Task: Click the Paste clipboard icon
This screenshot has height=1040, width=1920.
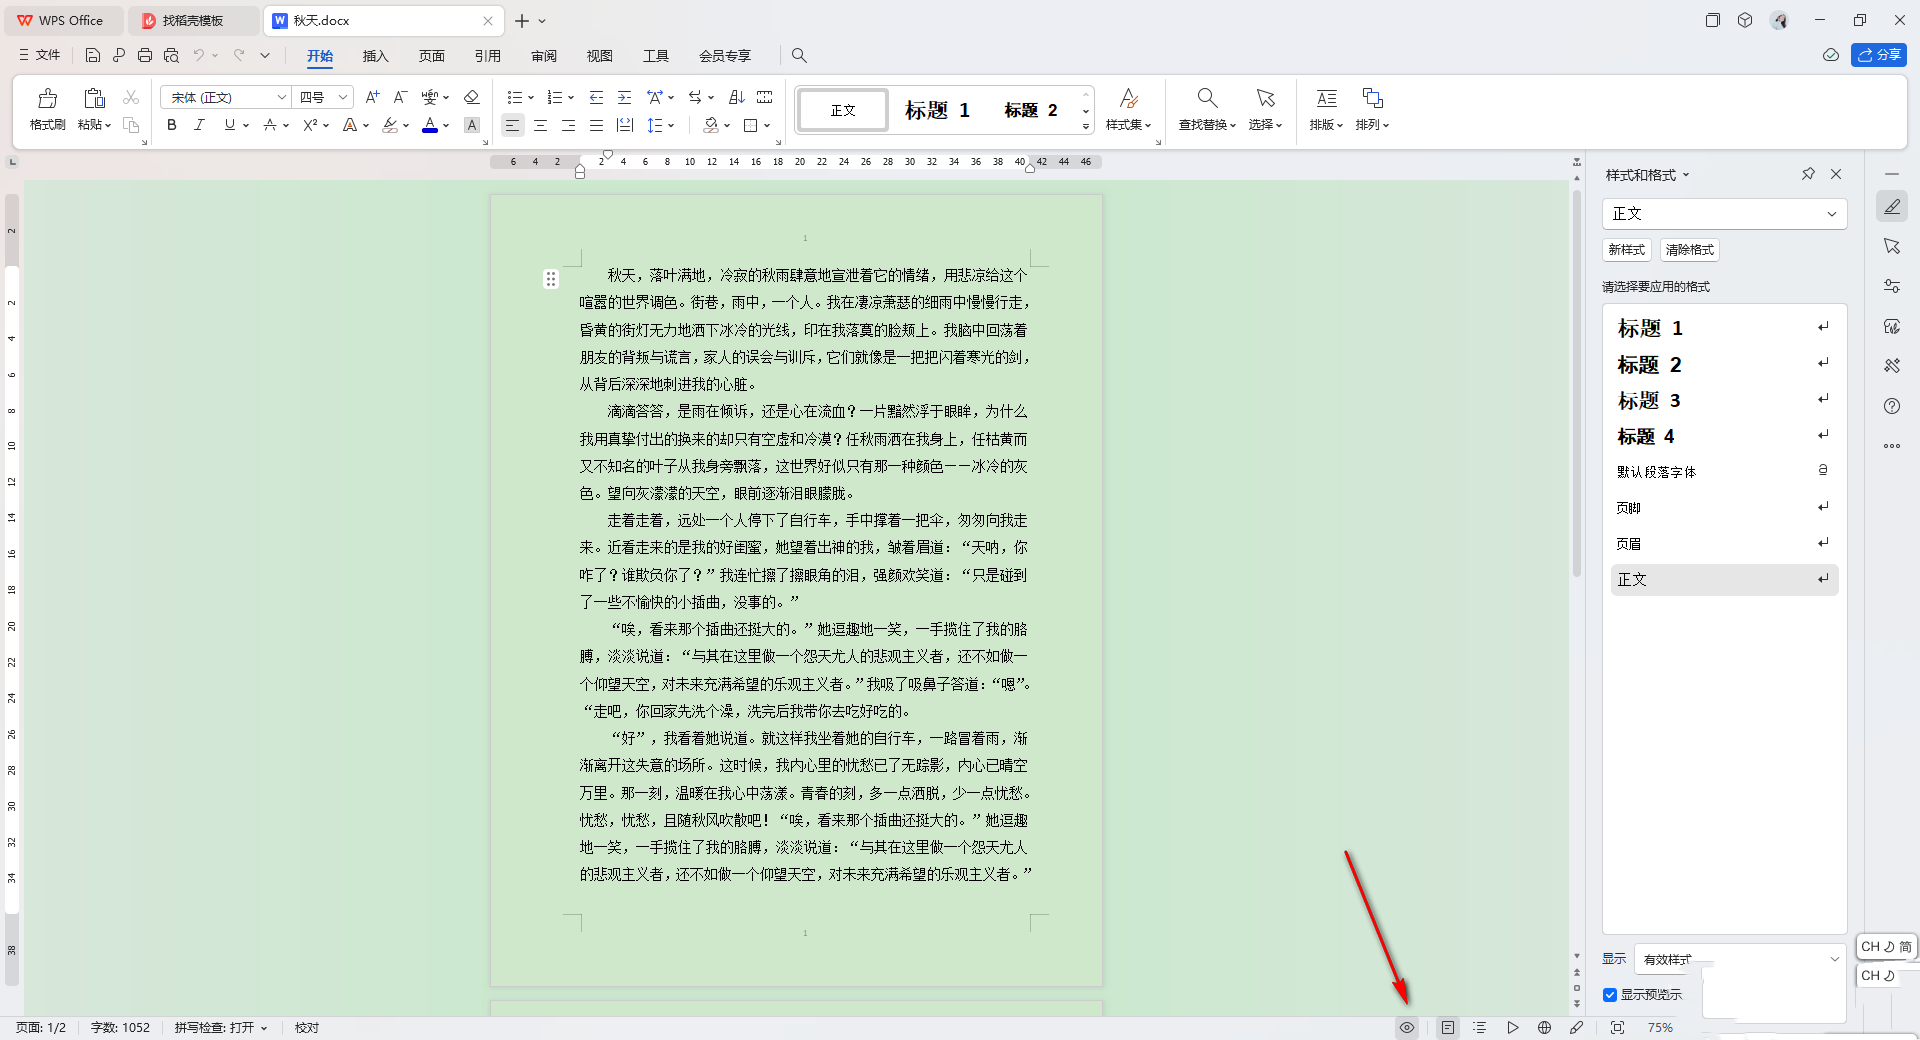Action: click(94, 99)
